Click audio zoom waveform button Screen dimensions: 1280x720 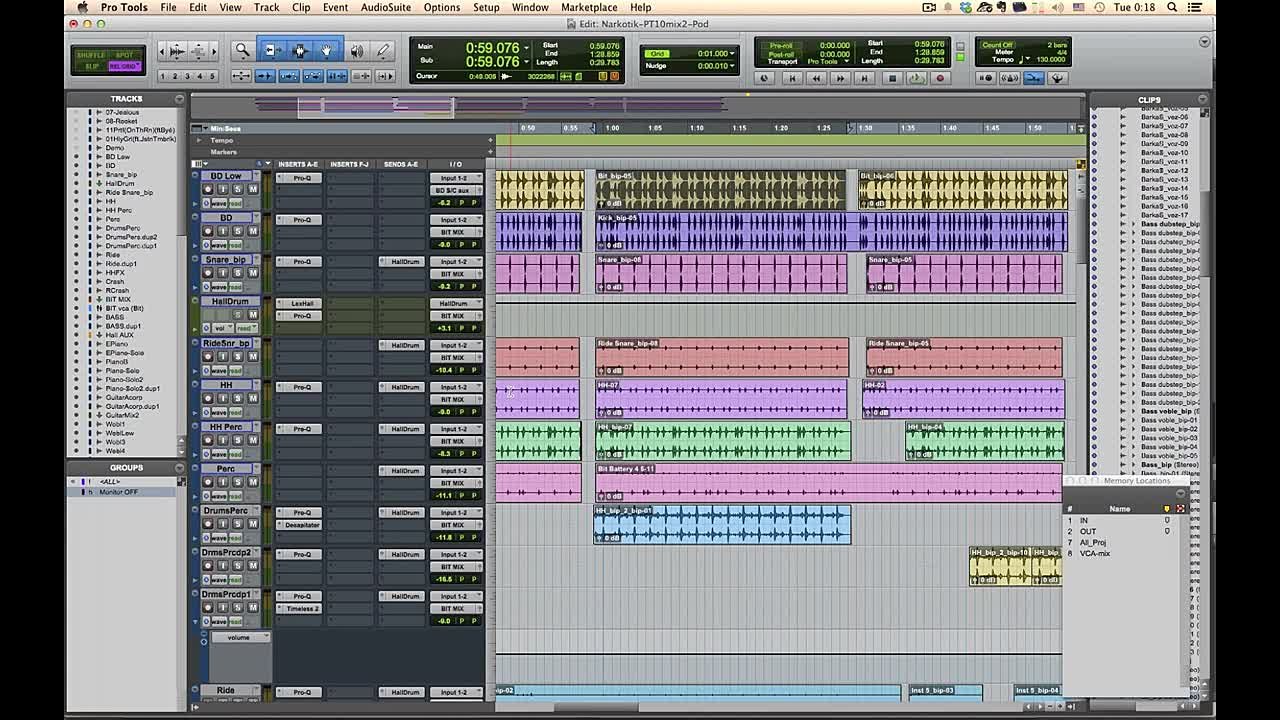point(178,51)
